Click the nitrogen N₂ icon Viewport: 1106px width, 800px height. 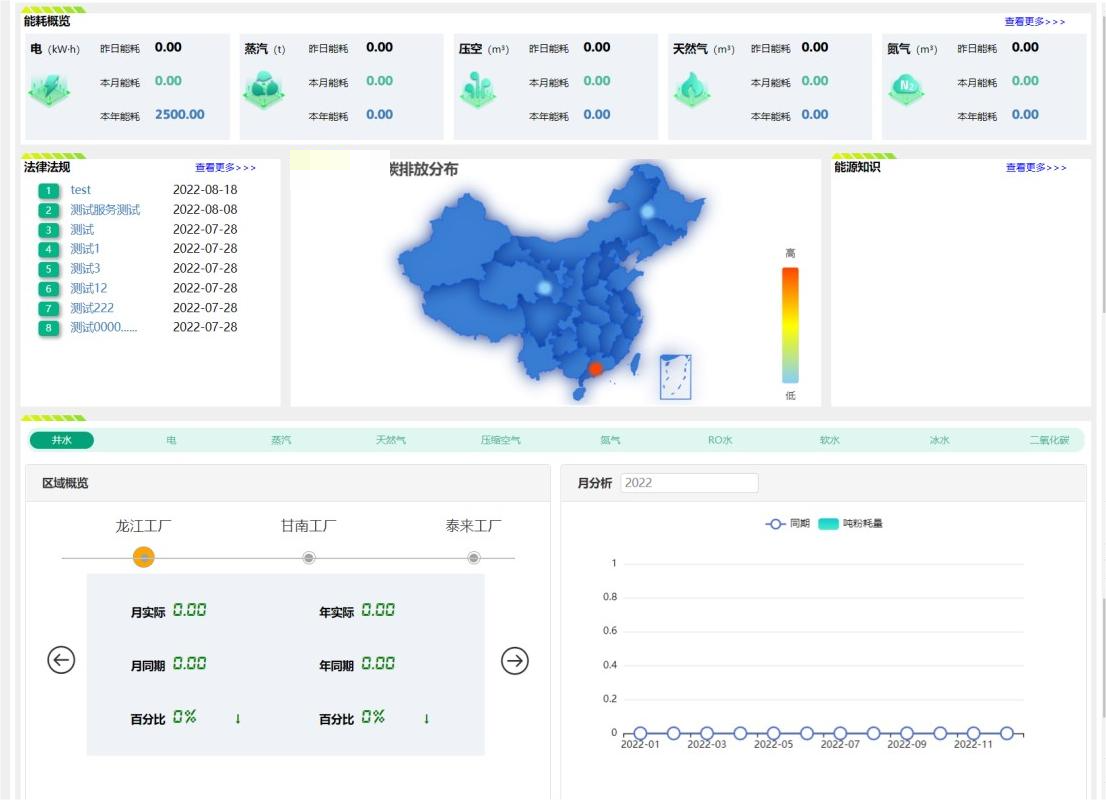(x=906, y=90)
